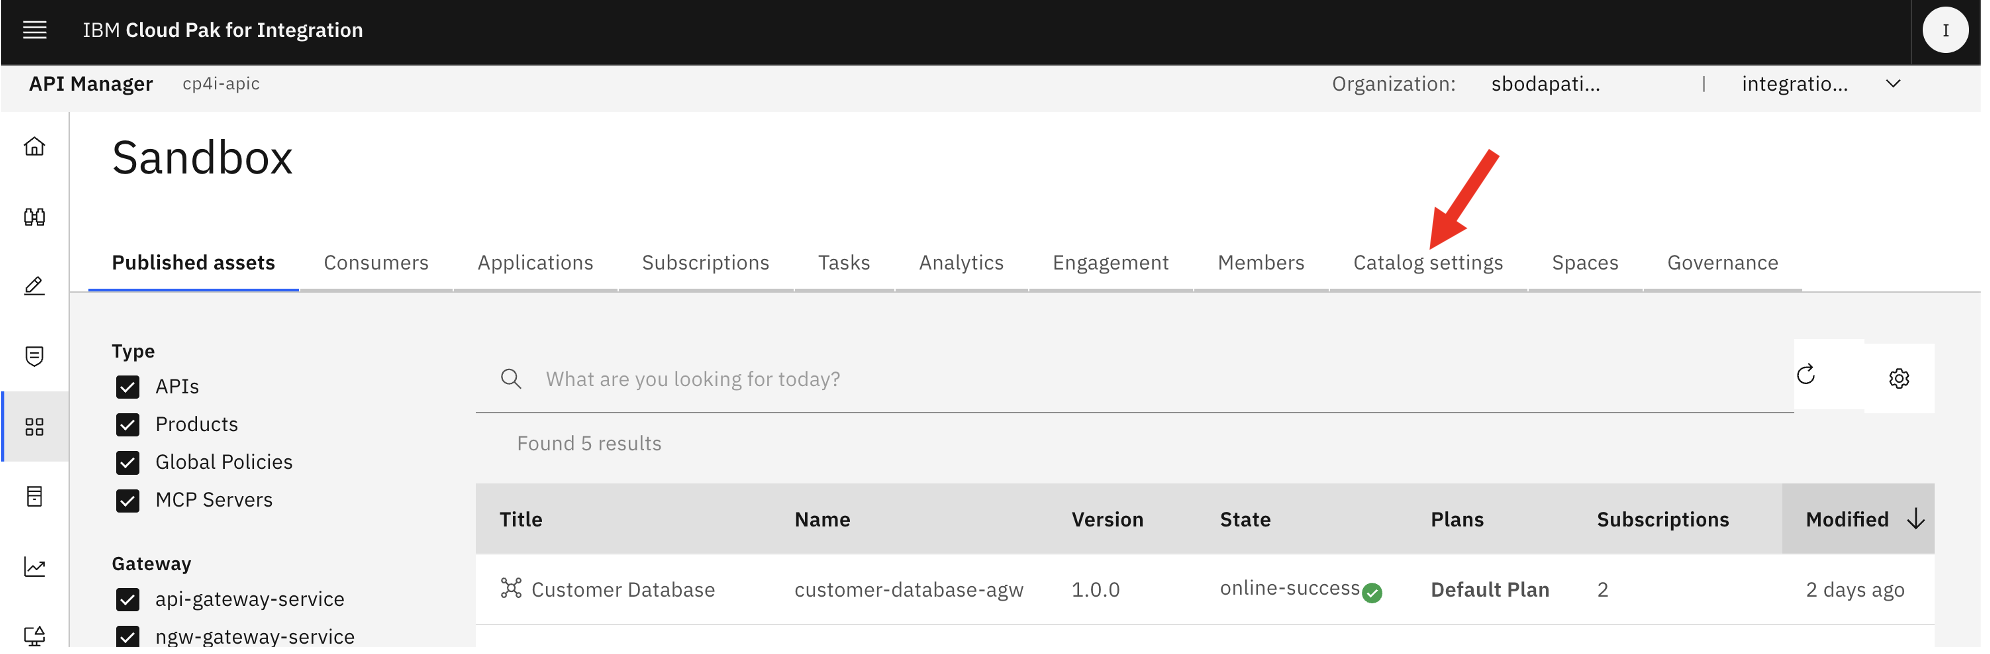Click the '2 days ago' modified cell
Screen dimensions: 1990x654
[x=1855, y=590]
